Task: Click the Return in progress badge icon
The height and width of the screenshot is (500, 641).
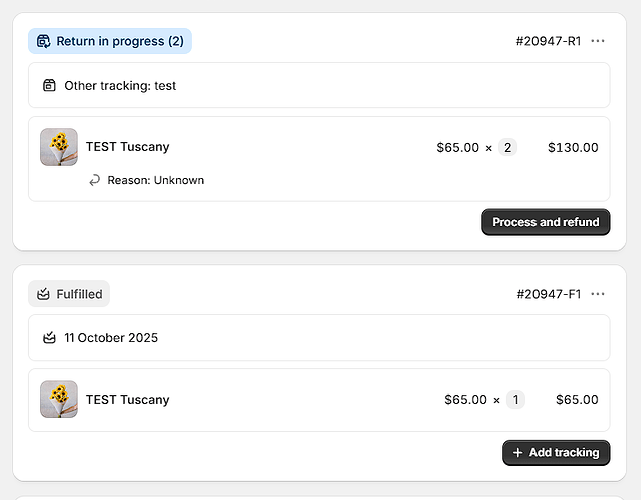Action: coord(43,41)
